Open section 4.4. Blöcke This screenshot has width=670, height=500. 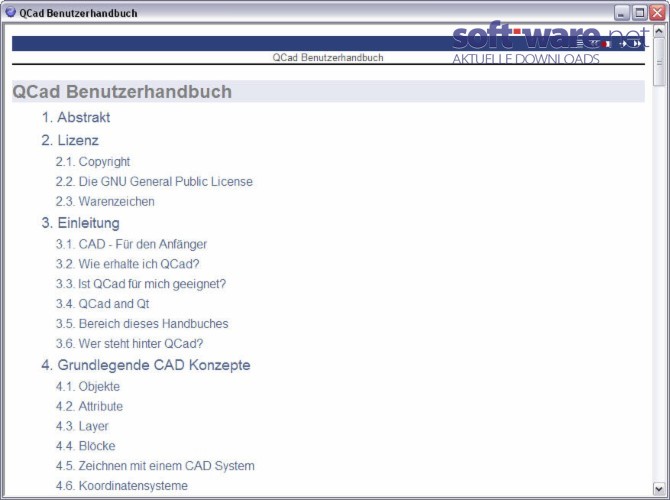click(85, 446)
